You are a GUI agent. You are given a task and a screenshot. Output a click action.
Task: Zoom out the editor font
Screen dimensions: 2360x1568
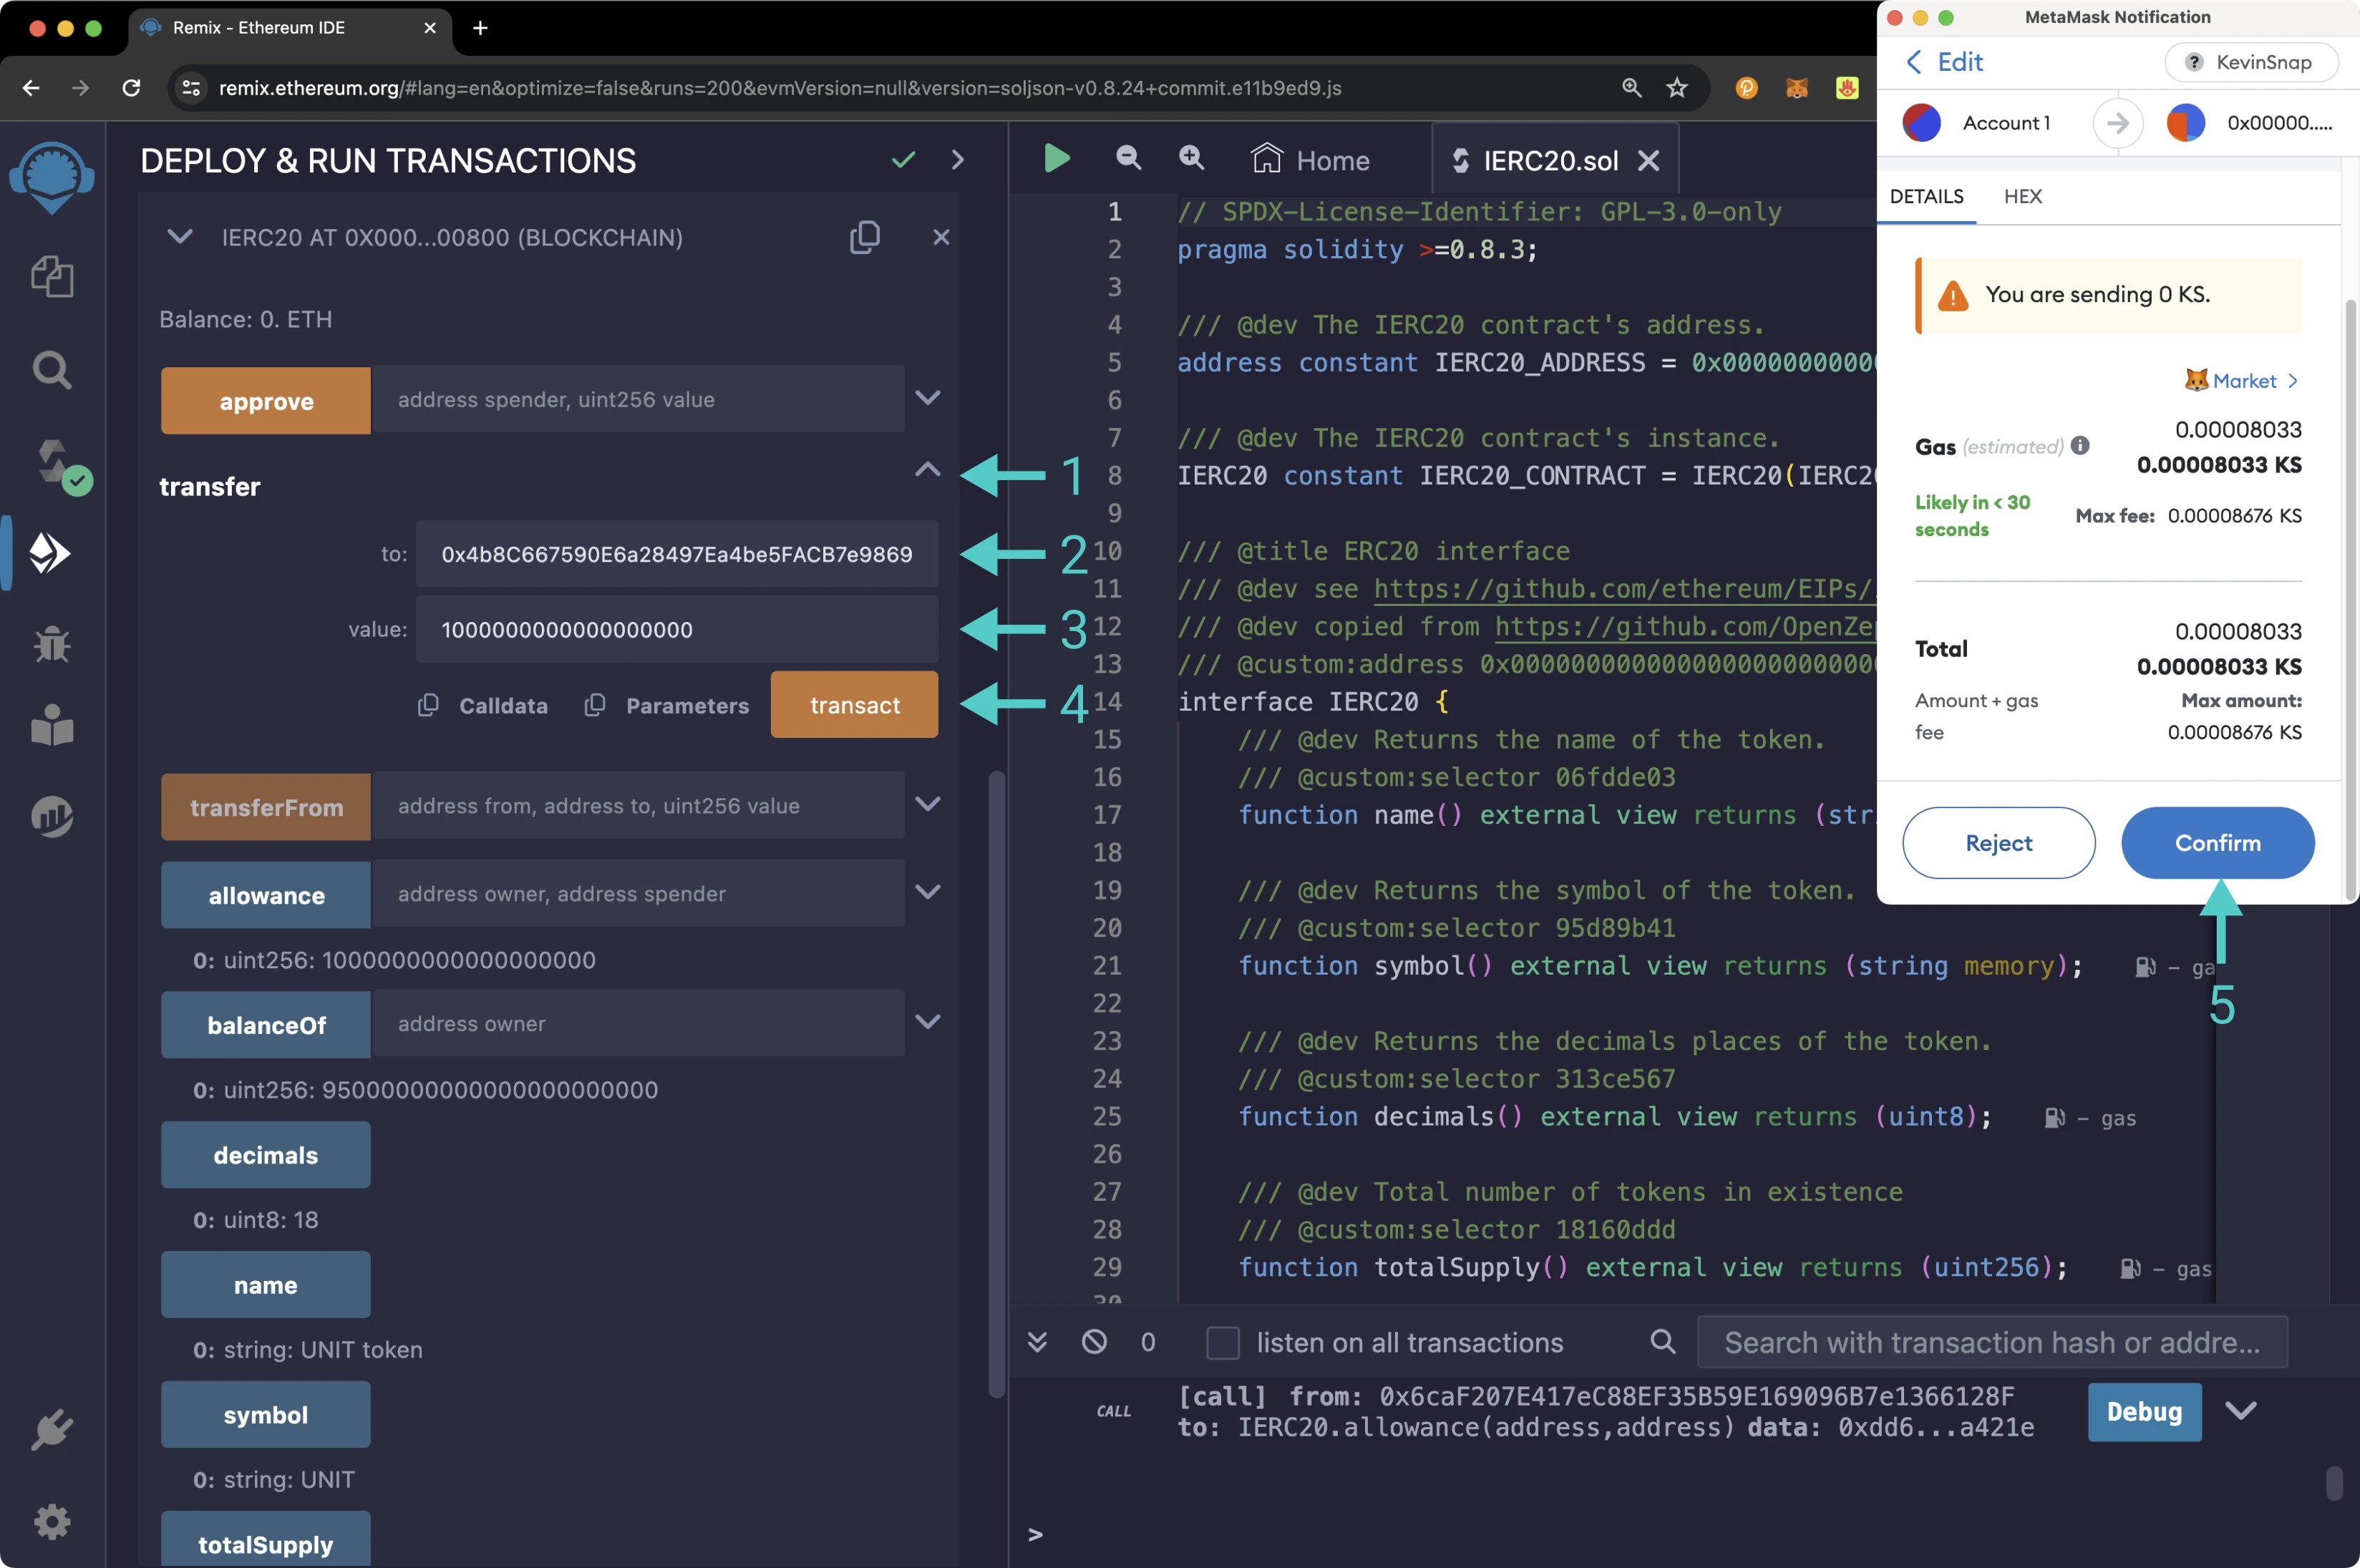pos(1128,158)
